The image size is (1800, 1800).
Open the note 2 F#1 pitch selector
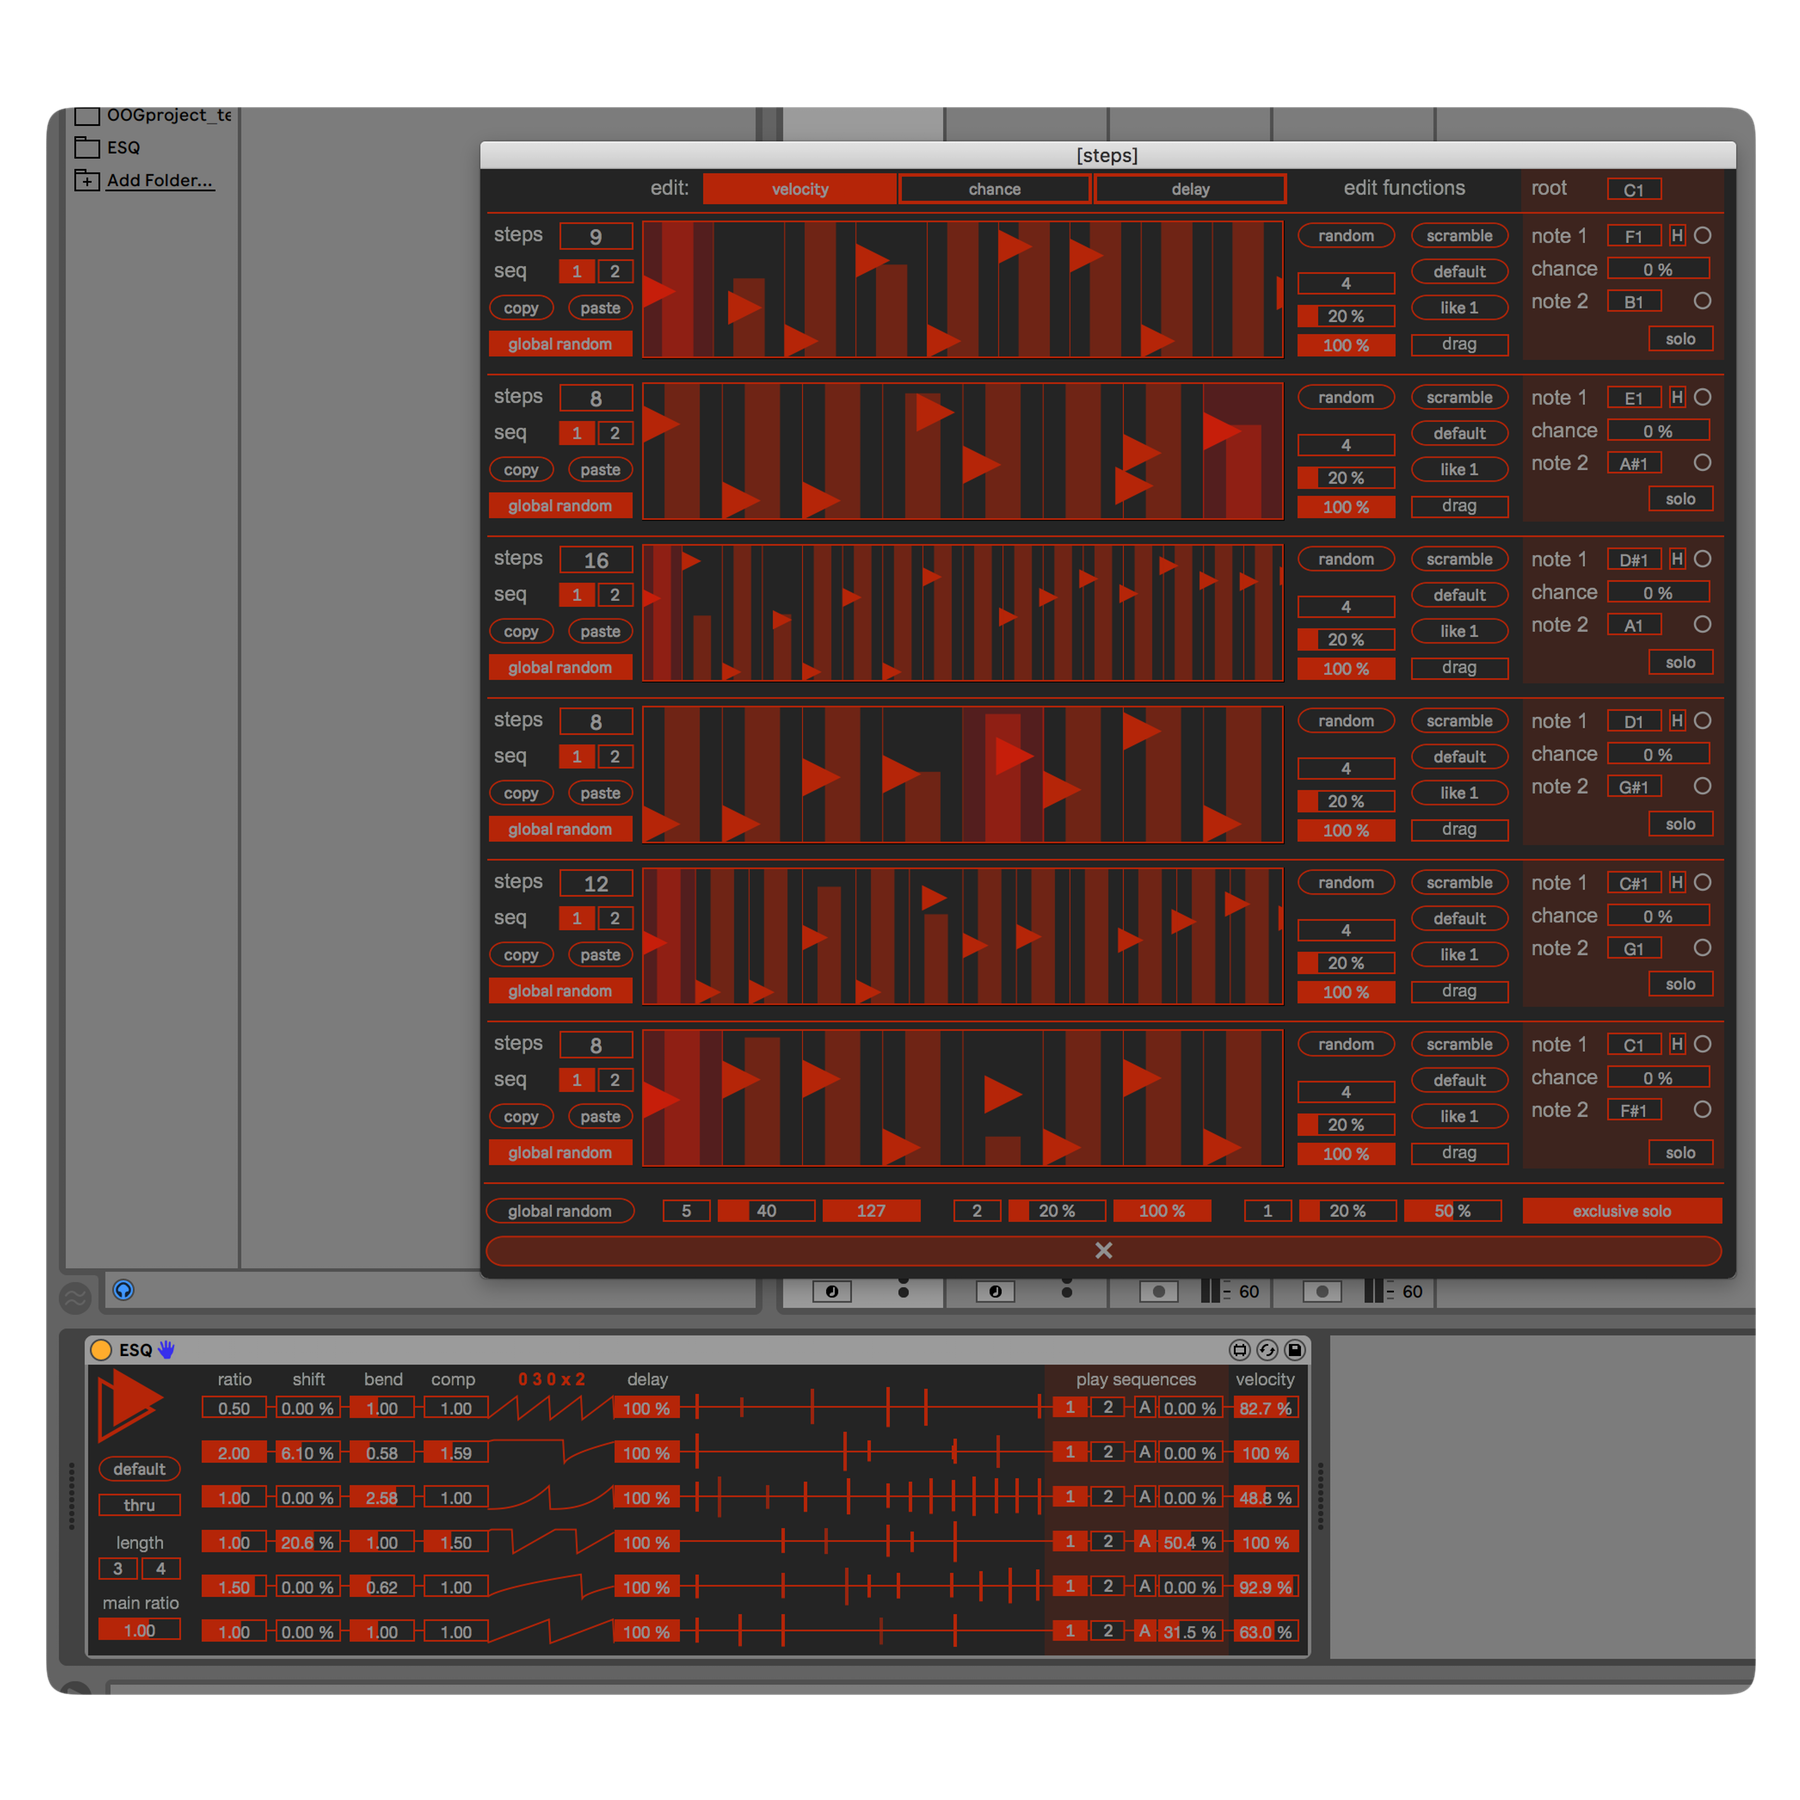(1634, 1110)
